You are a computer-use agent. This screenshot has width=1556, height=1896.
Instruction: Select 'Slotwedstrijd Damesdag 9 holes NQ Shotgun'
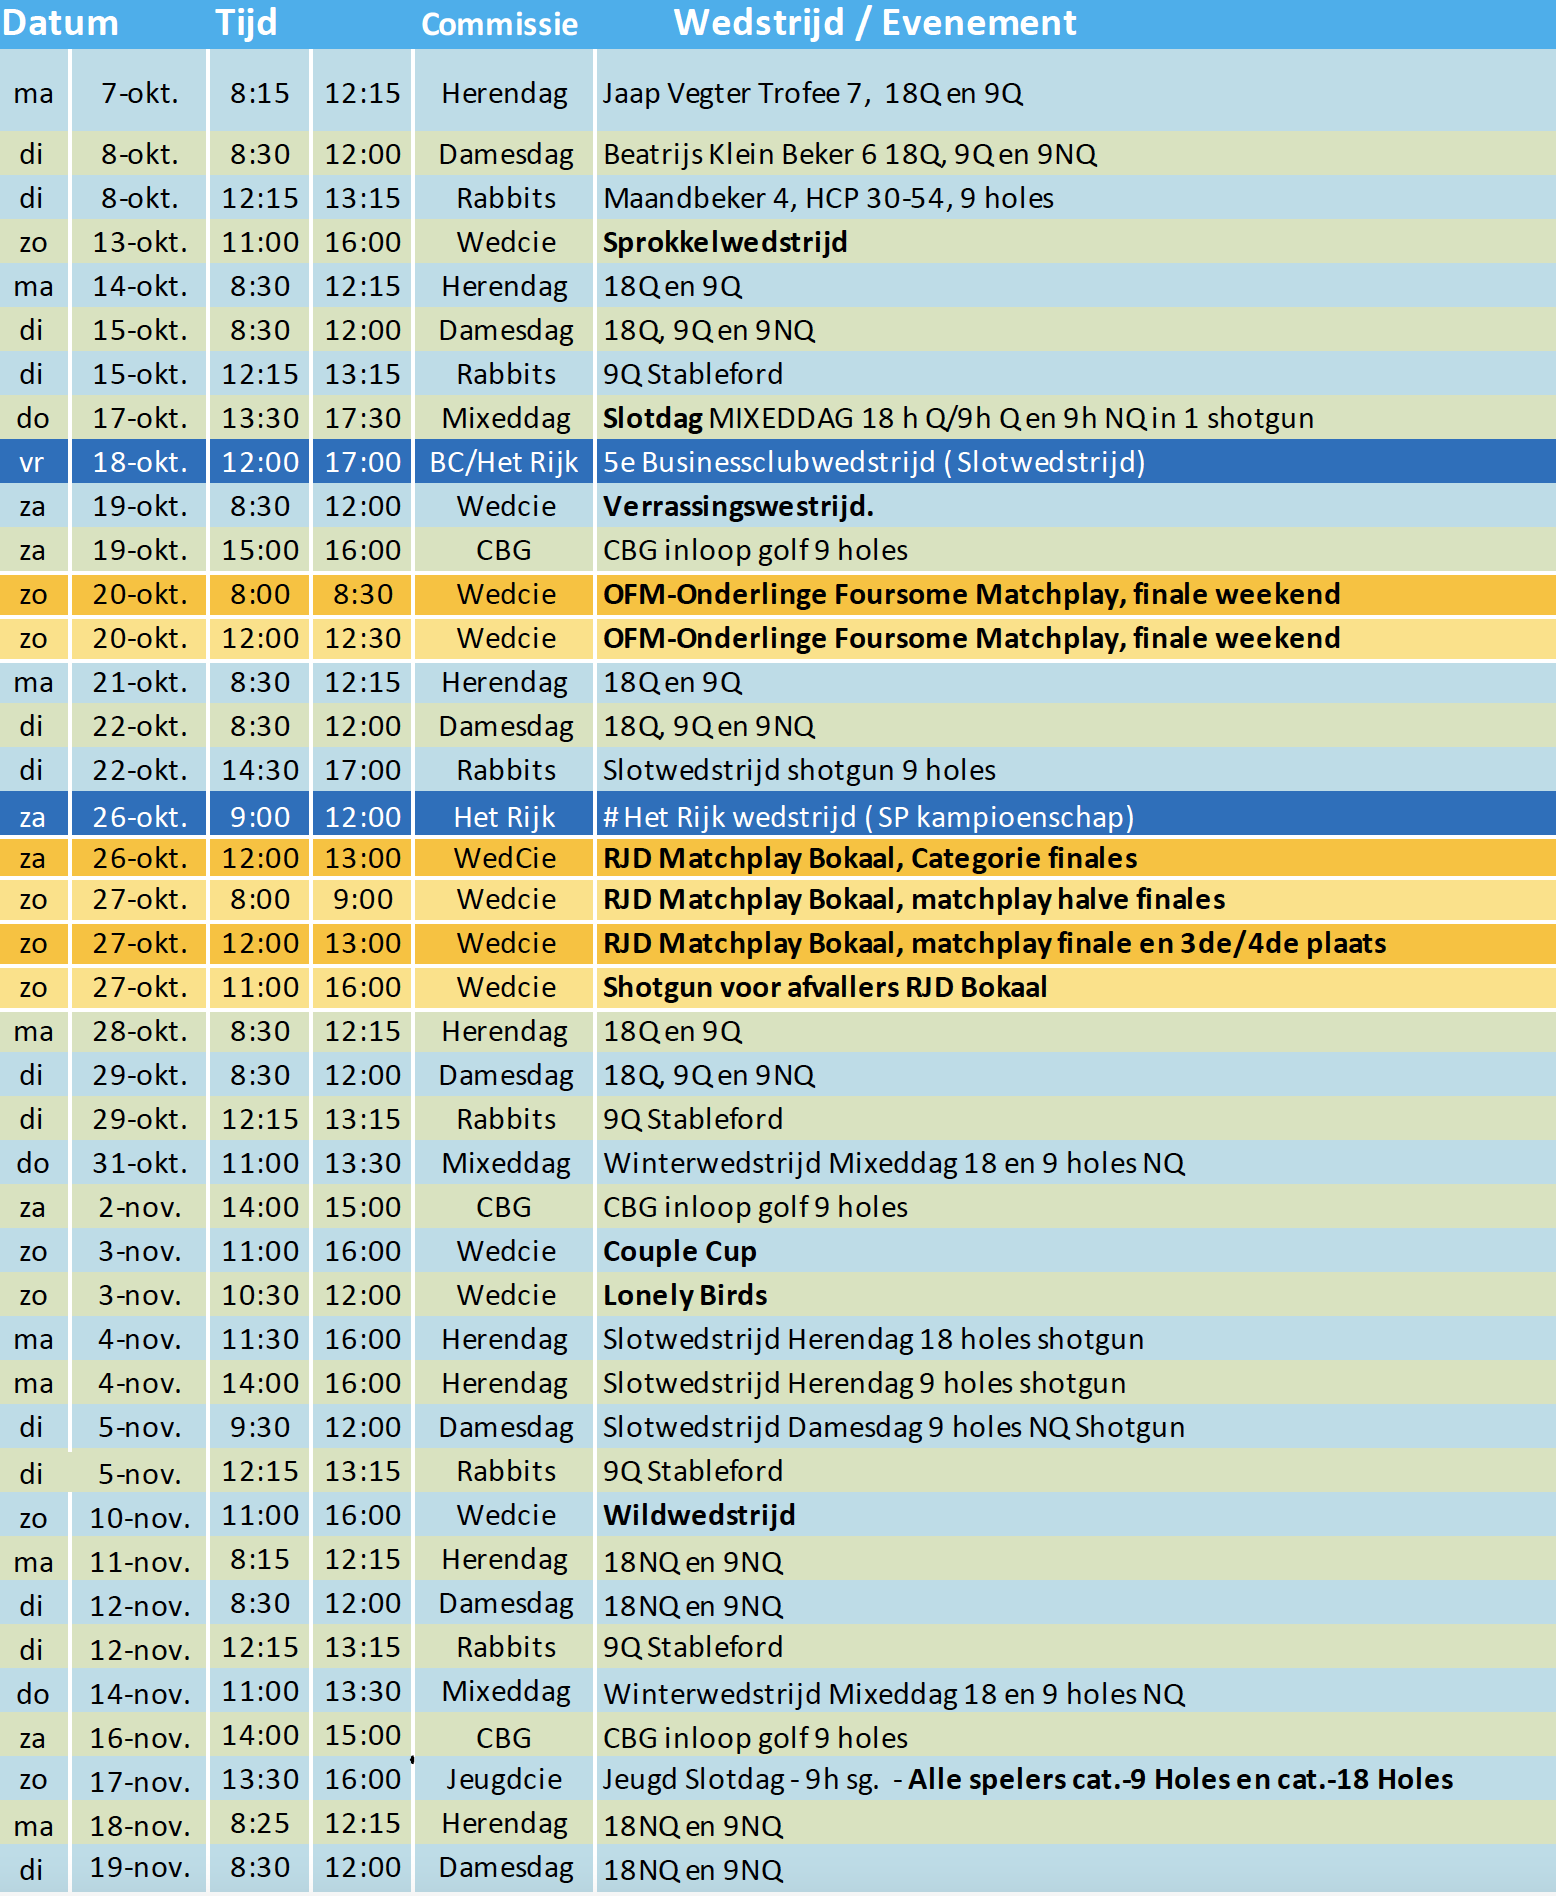point(894,1427)
